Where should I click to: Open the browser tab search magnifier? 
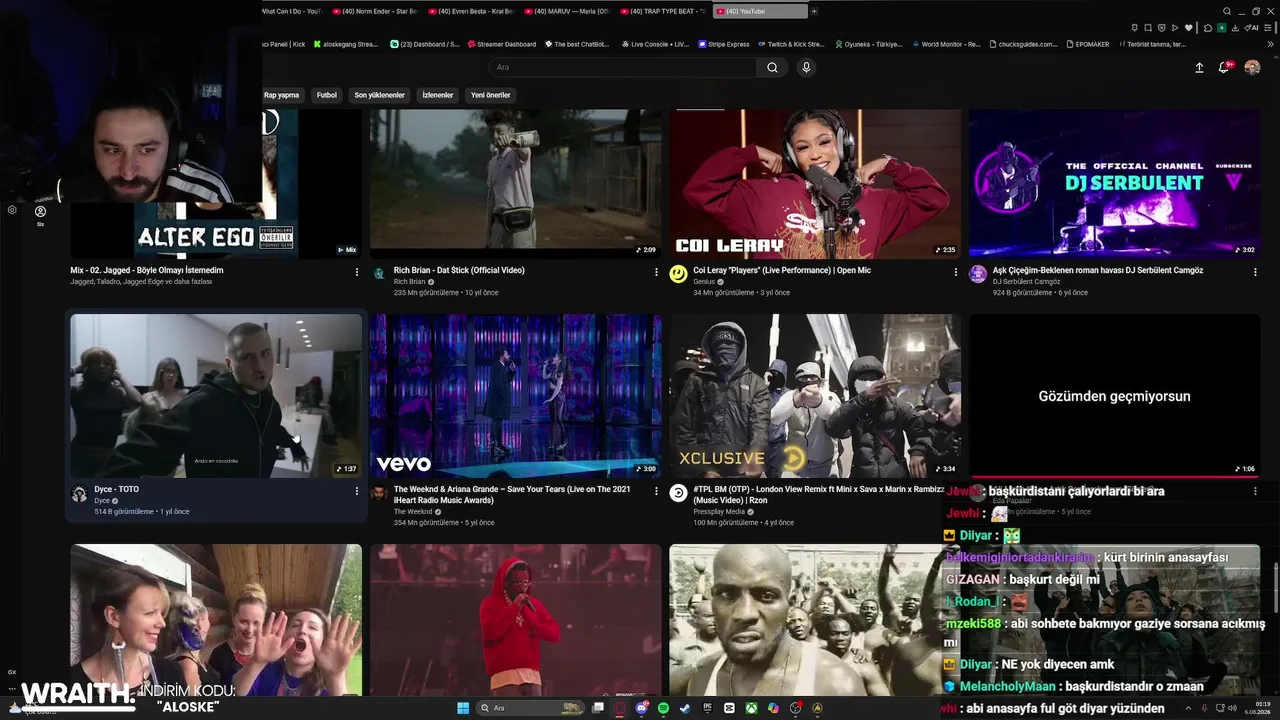pos(1227,11)
